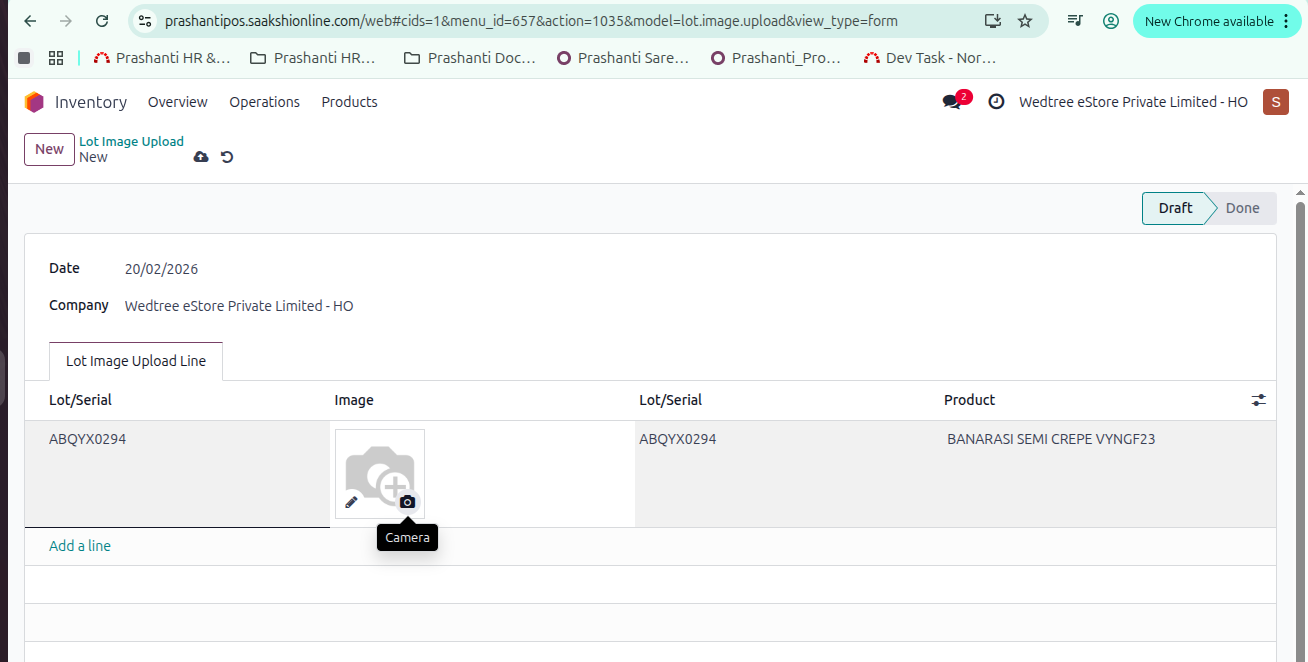The height and width of the screenshot is (662, 1308).
Task: Click the pencil edit icon on image
Action: point(352,502)
